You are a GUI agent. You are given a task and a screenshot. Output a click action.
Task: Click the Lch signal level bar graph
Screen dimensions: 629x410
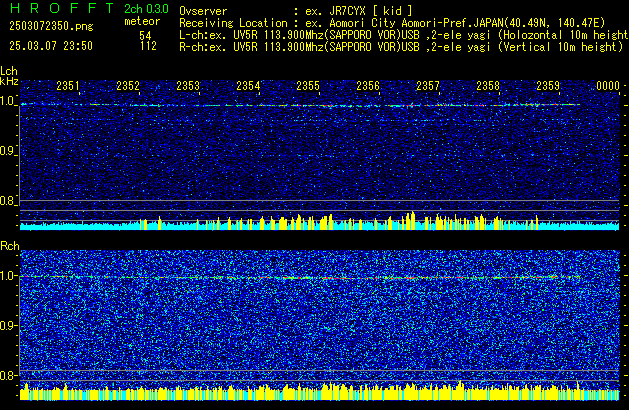pos(319,221)
